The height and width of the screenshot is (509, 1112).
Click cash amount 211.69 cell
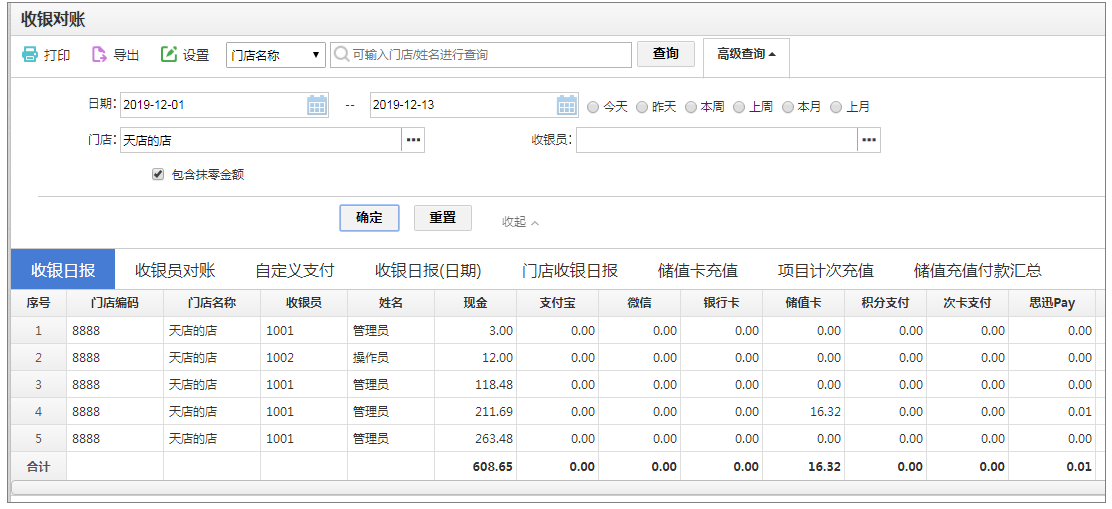pyautogui.click(x=475, y=411)
